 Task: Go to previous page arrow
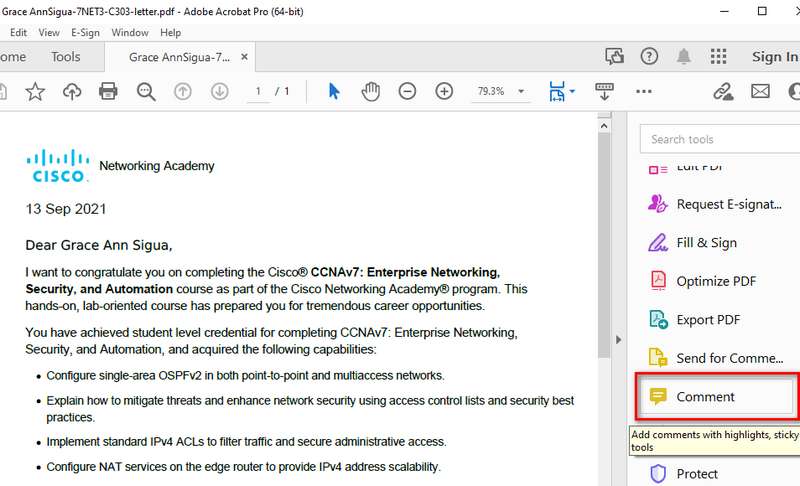pyautogui.click(x=183, y=91)
